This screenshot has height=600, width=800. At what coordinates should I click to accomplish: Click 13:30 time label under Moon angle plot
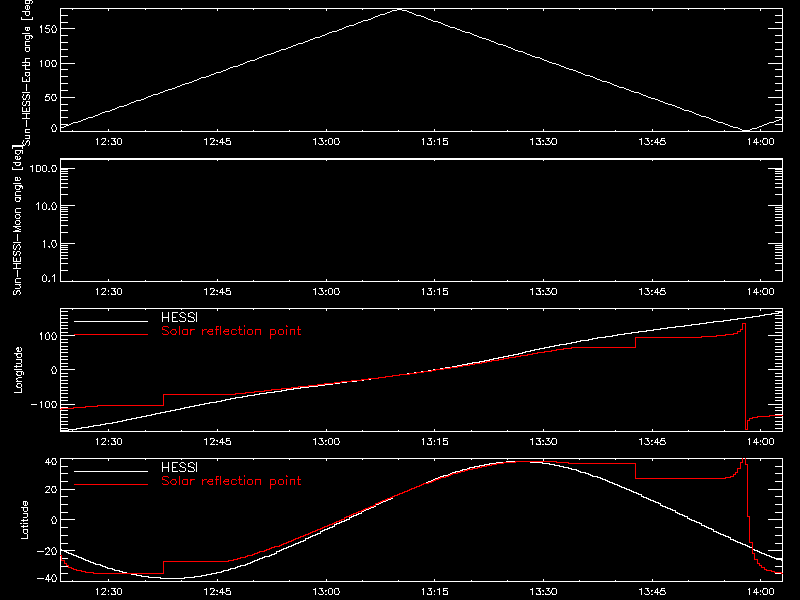tap(543, 292)
